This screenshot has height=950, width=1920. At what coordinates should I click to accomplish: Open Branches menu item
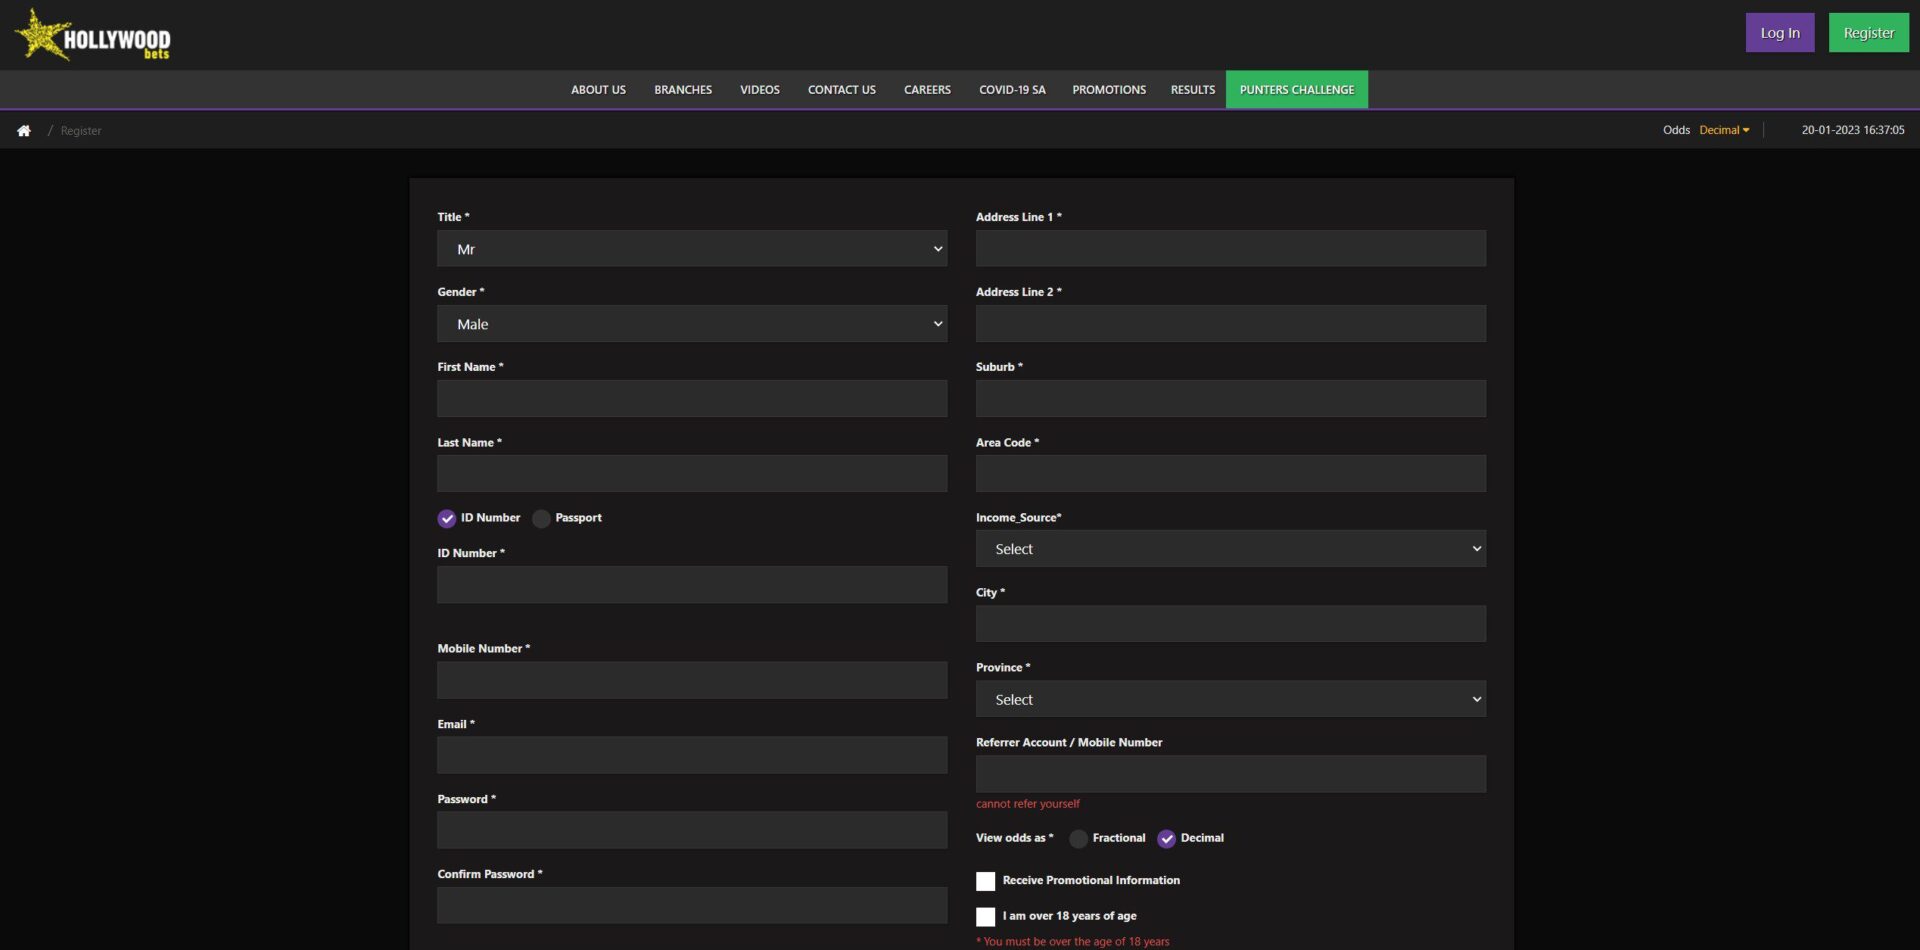pos(683,90)
